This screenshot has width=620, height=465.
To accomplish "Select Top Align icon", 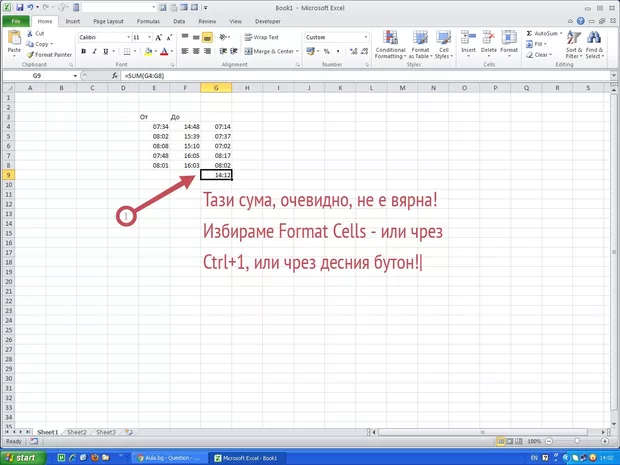I will click(185, 37).
